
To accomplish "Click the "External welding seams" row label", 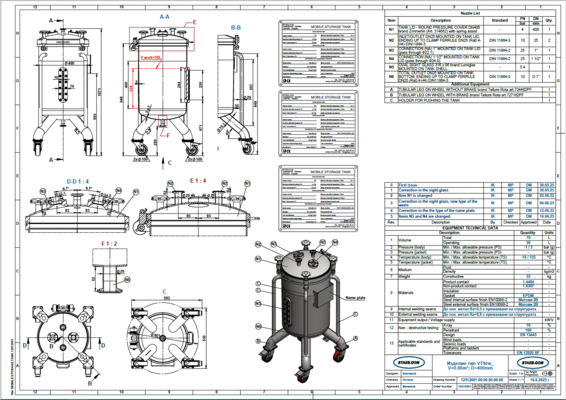I will [418, 314].
